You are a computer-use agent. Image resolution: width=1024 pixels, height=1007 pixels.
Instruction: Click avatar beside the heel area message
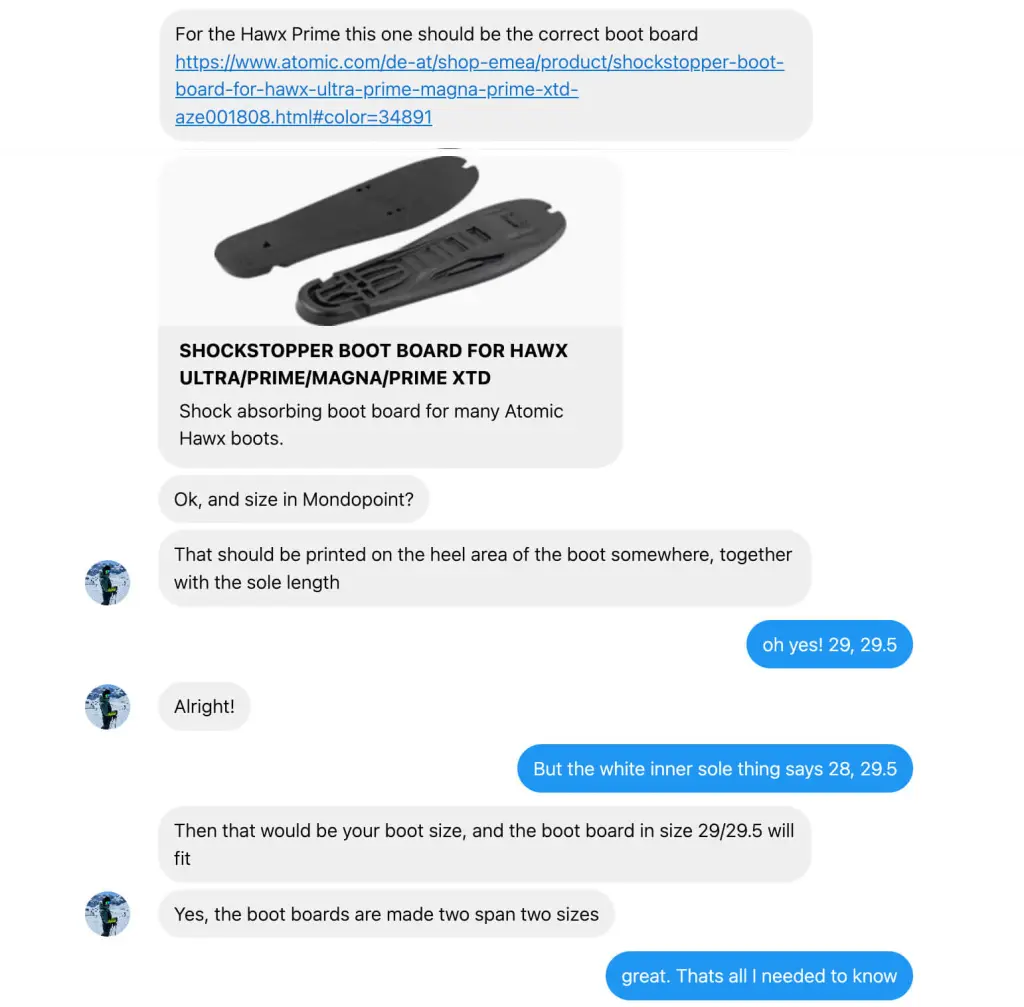pyautogui.click(x=107, y=582)
